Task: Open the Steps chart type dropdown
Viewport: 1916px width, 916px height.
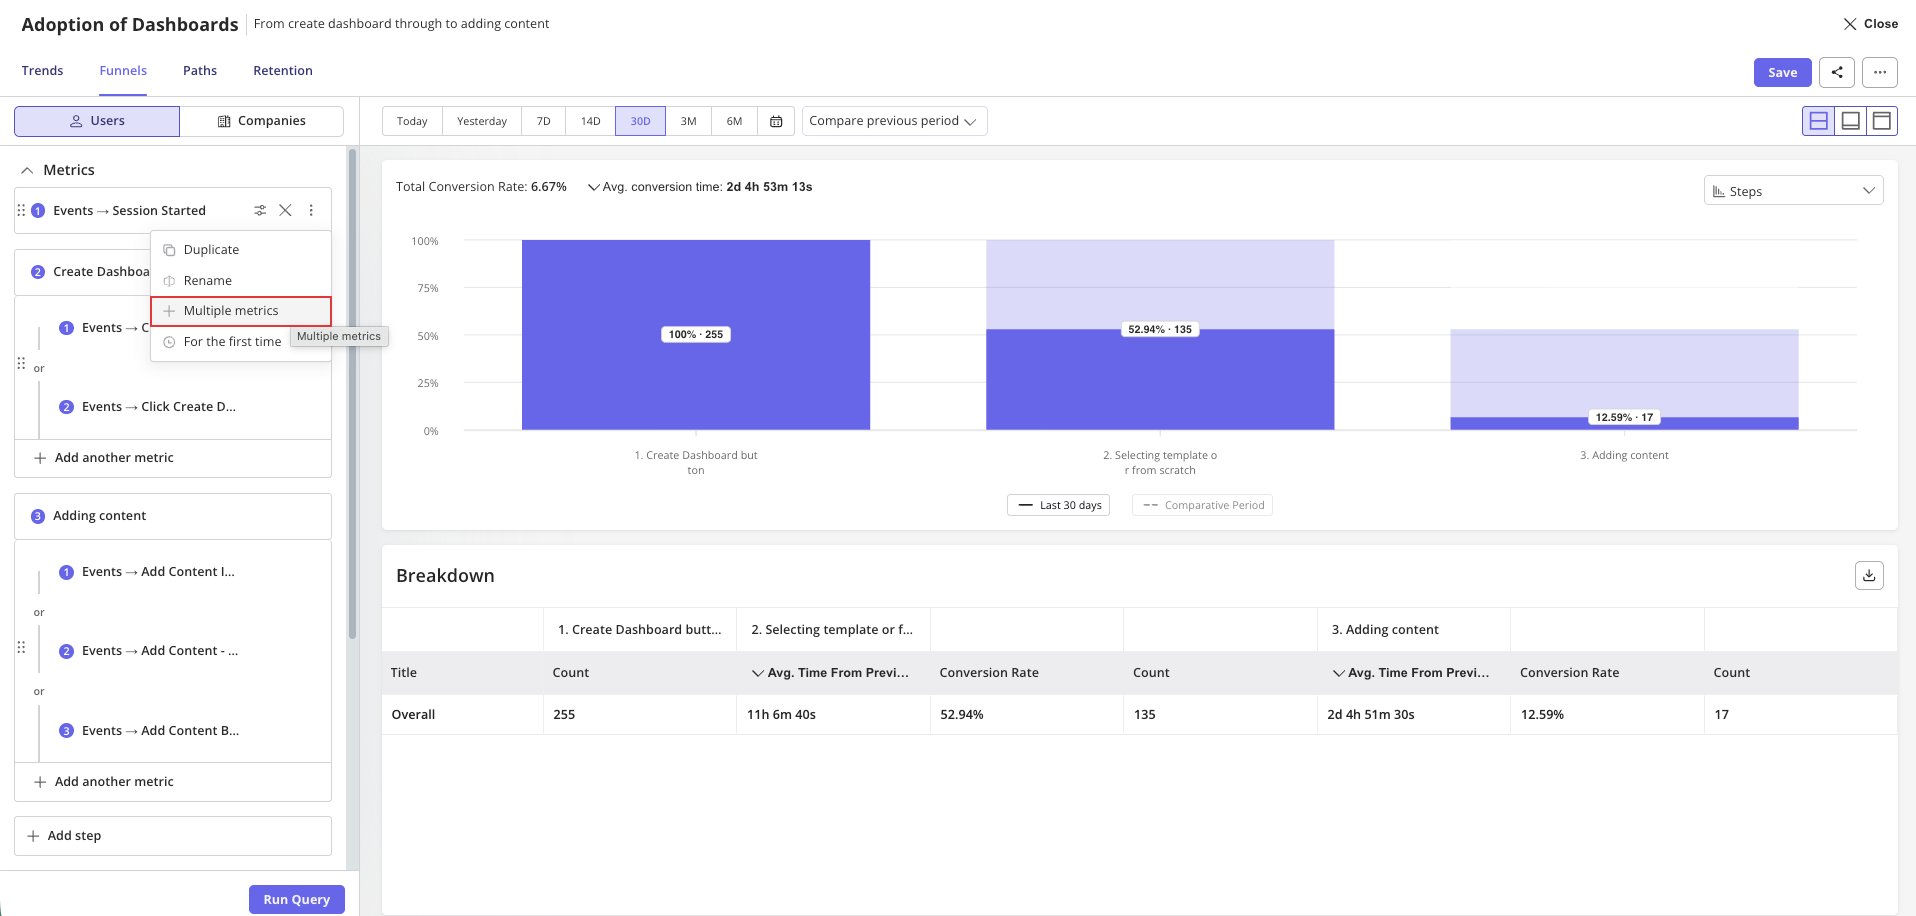Action: pos(1793,191)
